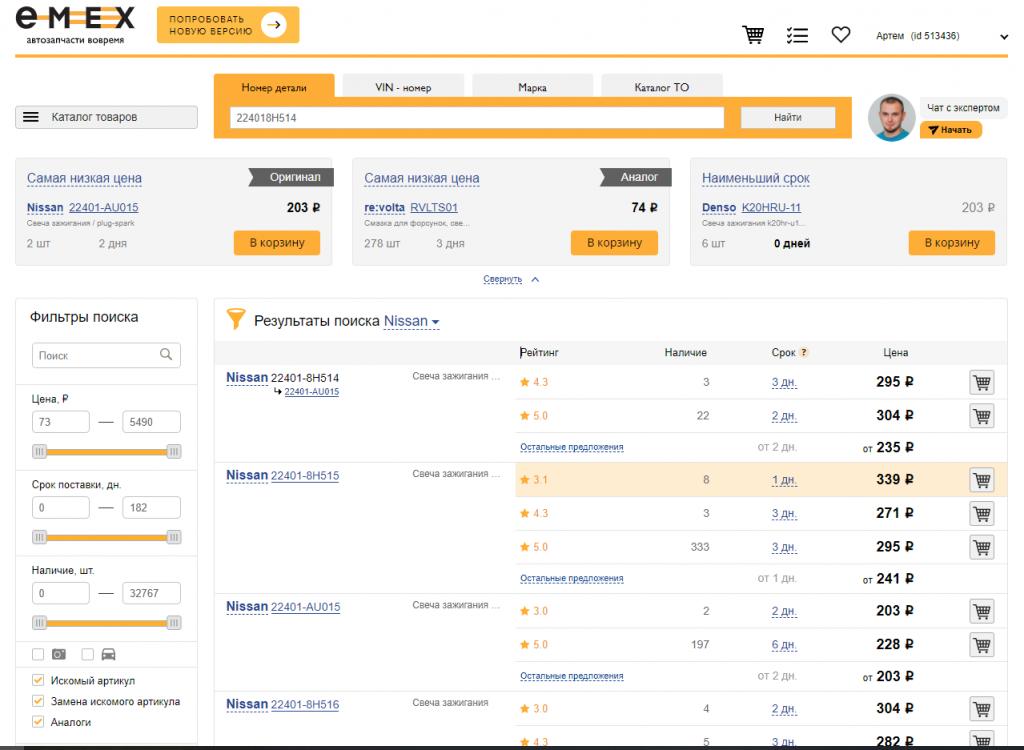Open the K20HRU-11 part link
This screenshot has width=1024, height=750.
[771, 207]
